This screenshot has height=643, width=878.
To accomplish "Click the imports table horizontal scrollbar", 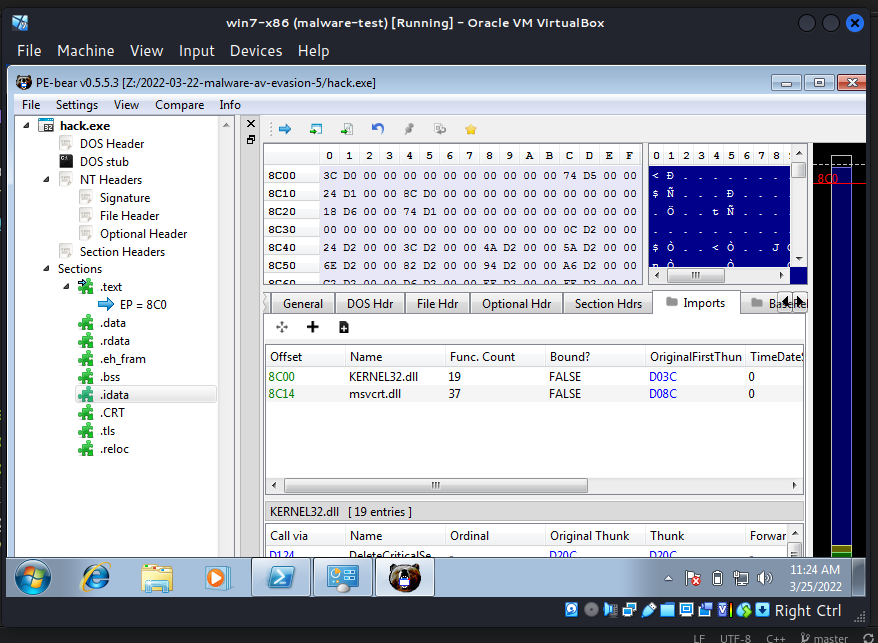I will [434, 486].
